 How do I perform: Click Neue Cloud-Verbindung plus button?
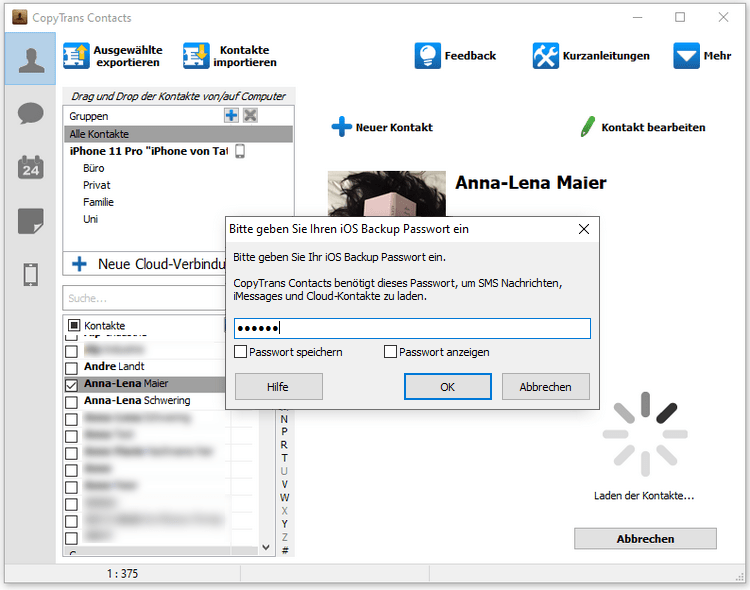click(x=79, y=264)
